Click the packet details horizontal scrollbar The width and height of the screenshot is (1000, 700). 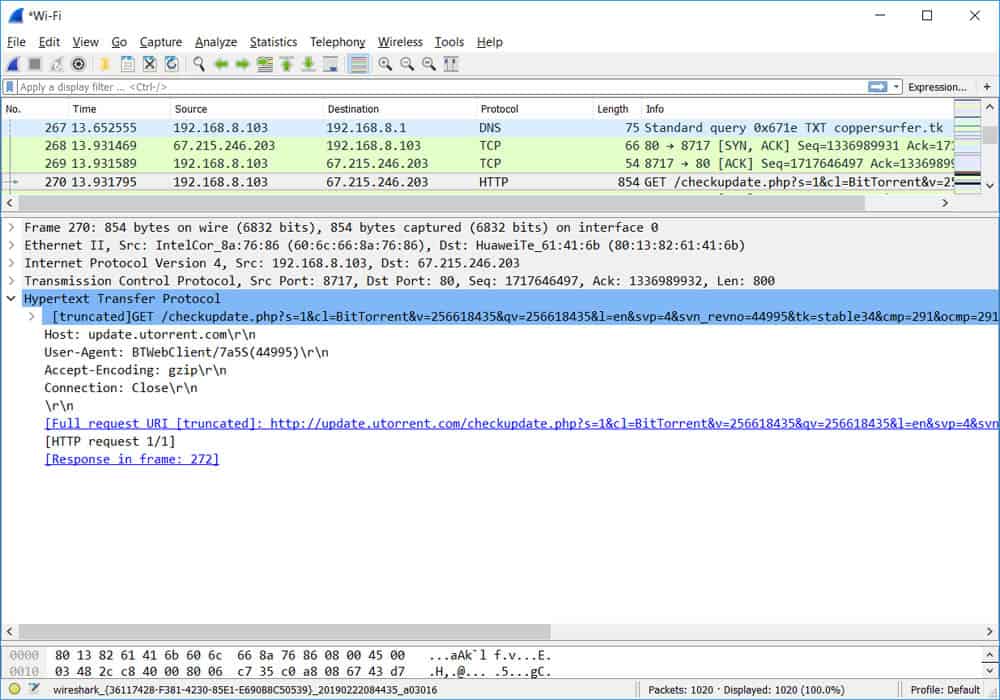[x=284, y=631]
